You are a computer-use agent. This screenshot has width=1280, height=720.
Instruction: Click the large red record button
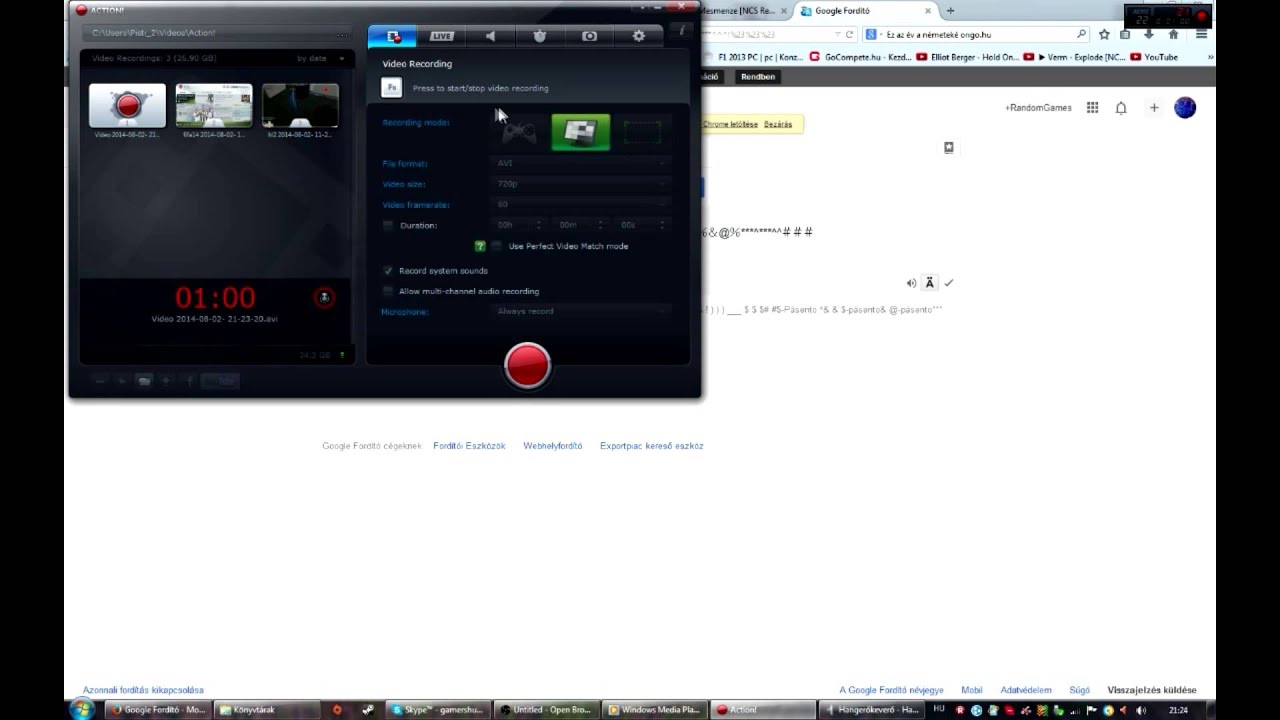pyautogui.click(x=527, y=365)
